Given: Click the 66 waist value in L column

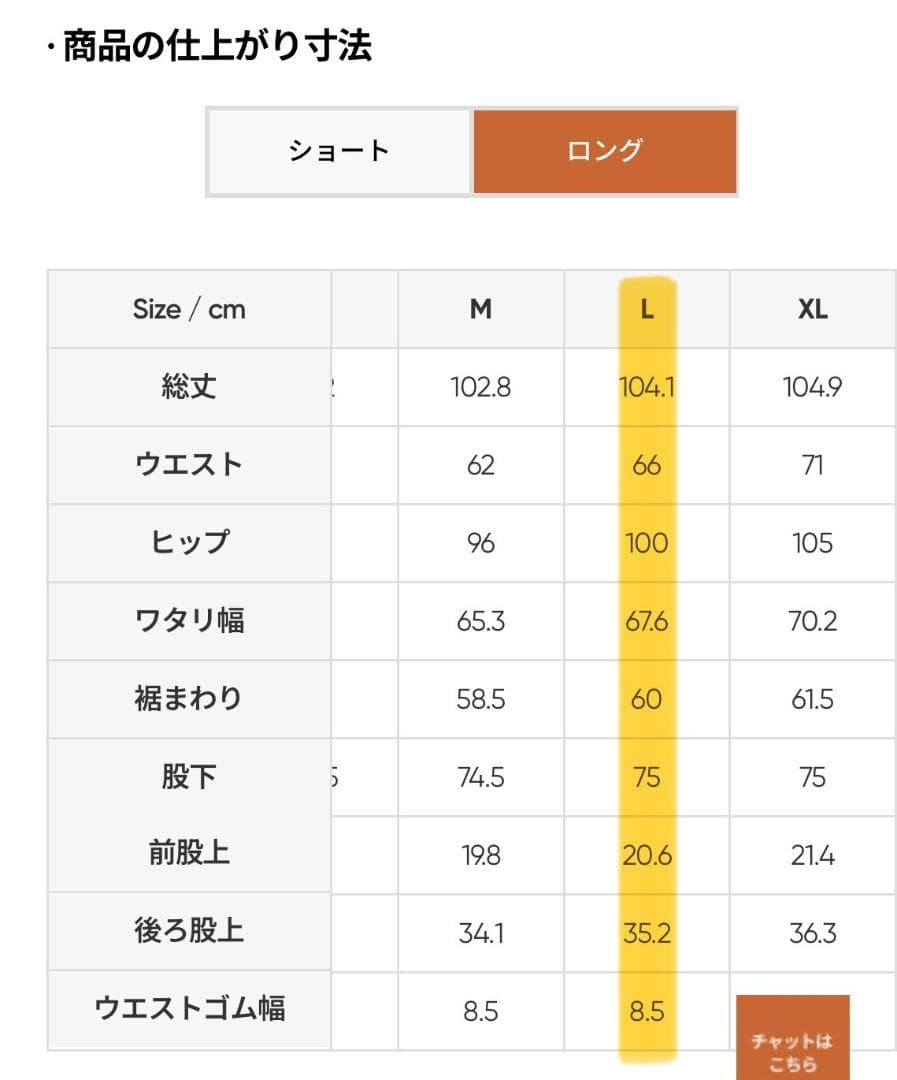Looking at the screenshot, I should (x=646, y=465).
